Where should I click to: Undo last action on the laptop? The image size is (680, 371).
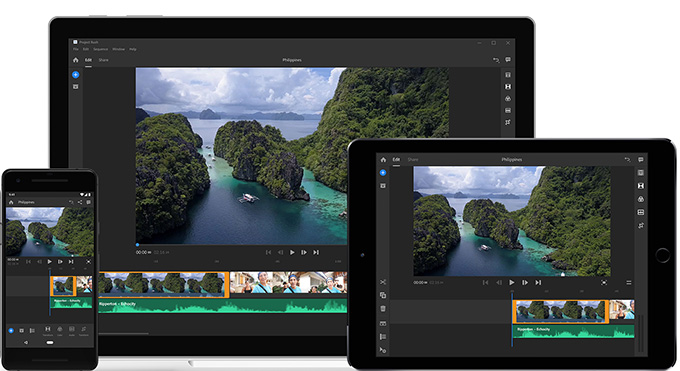[x=496, y=60]
